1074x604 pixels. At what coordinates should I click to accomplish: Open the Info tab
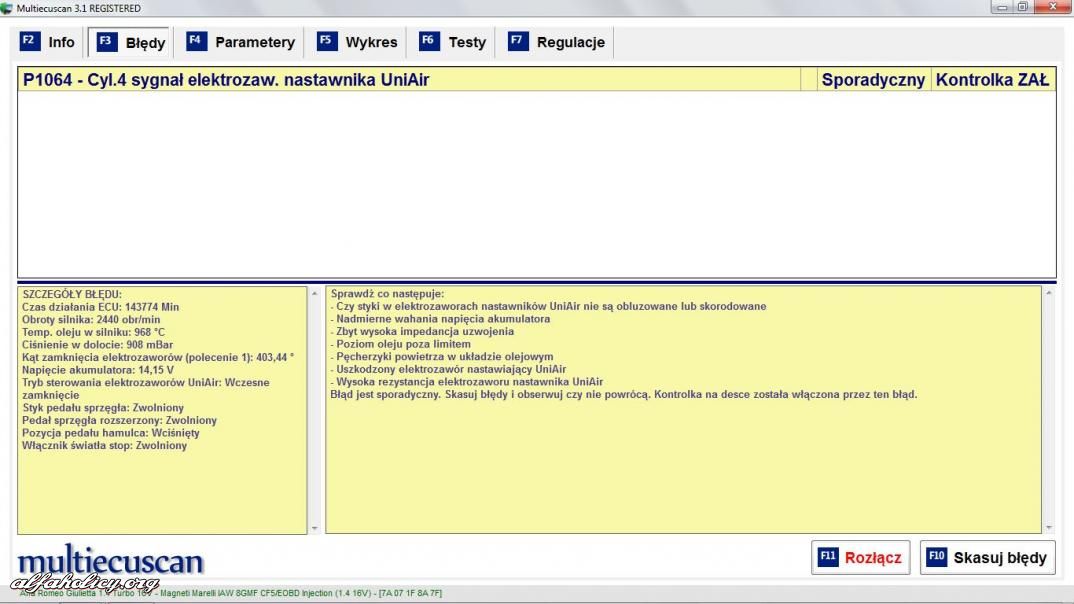(x=47, y=42)
